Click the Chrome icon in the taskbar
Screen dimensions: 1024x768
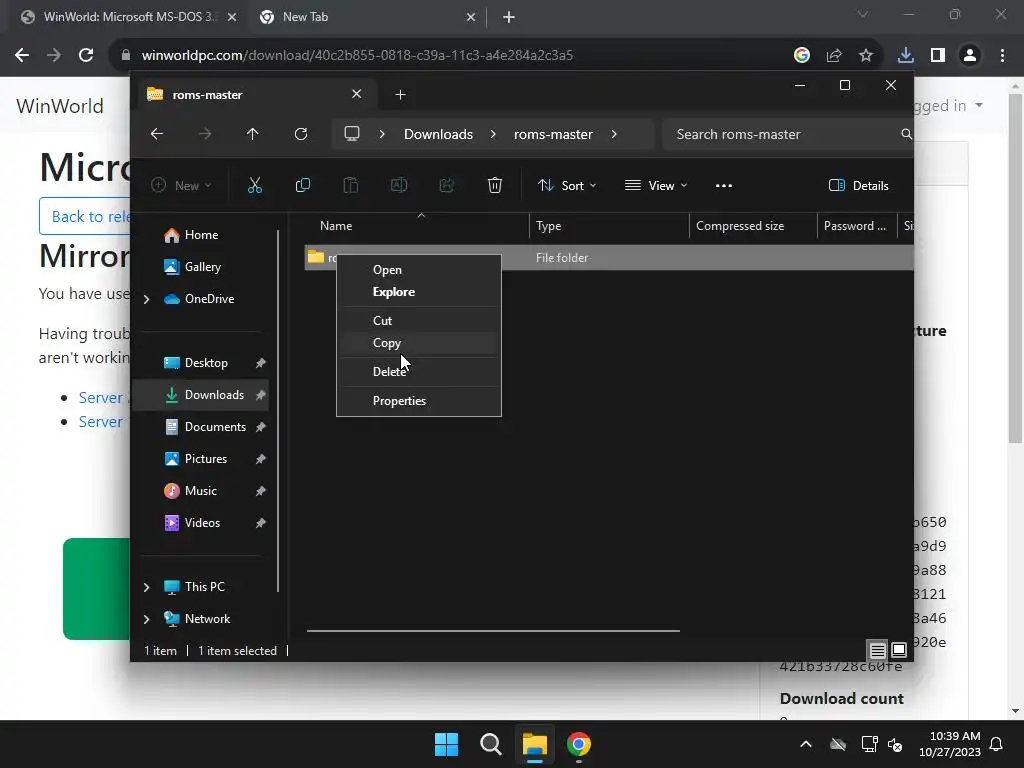(579, 744)
